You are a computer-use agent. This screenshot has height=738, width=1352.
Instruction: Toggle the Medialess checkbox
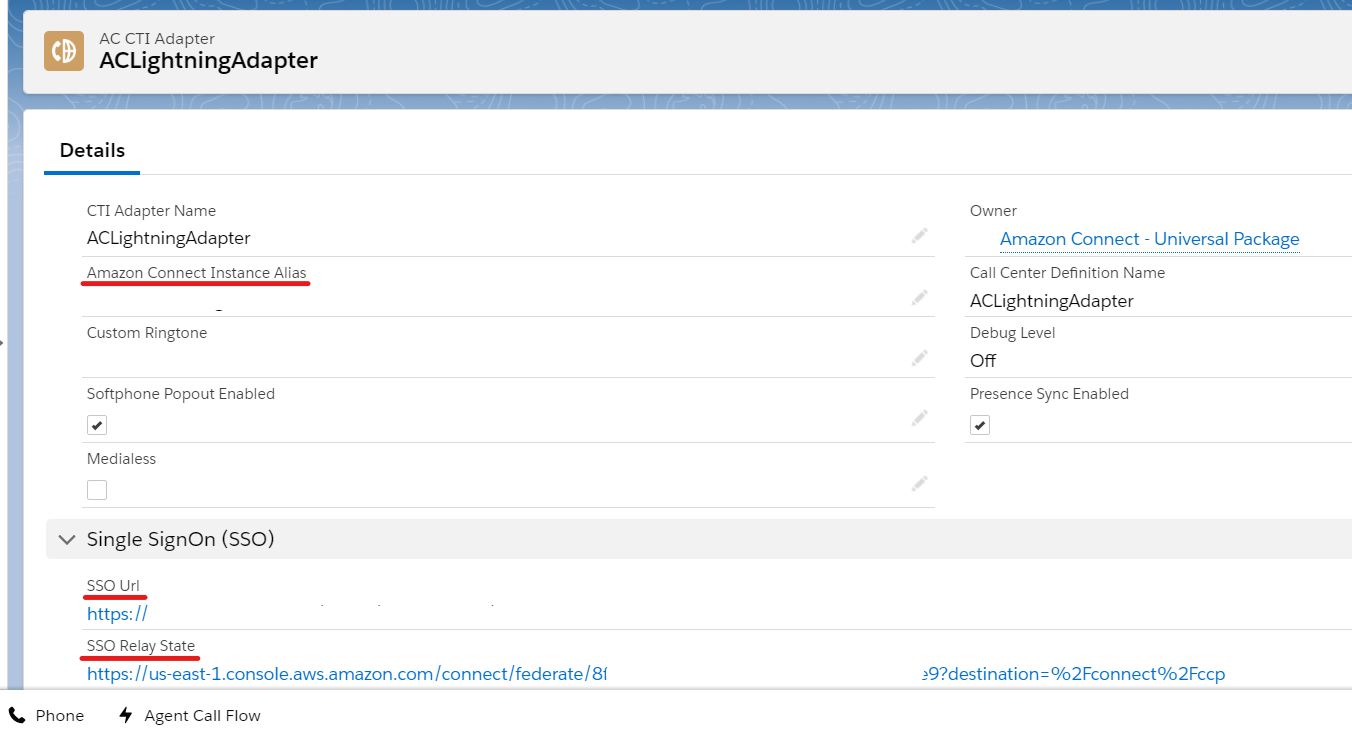pyautogui.click(x=97, y=490)
